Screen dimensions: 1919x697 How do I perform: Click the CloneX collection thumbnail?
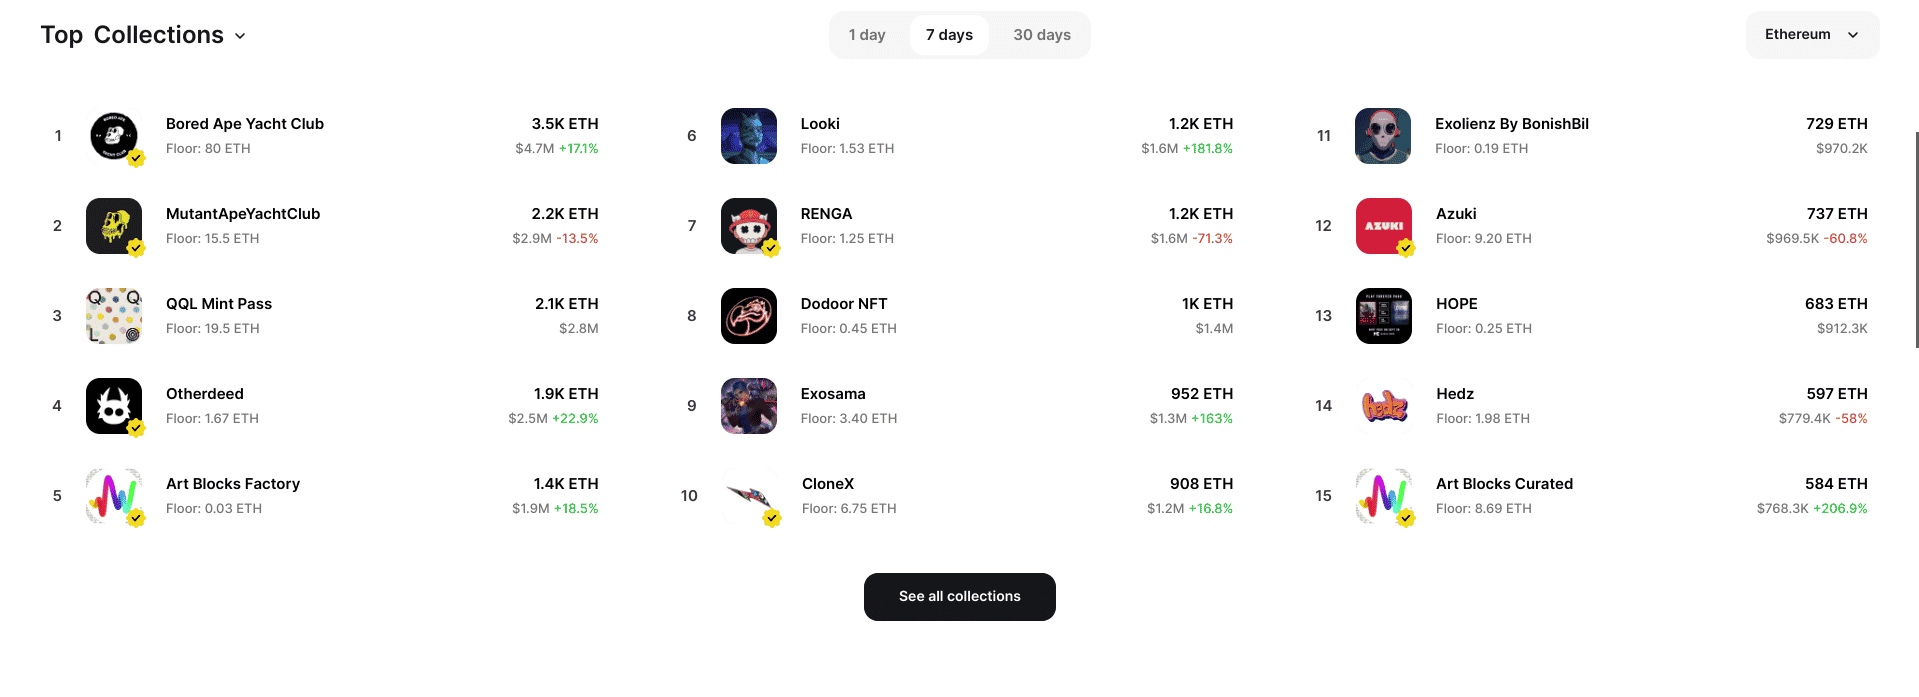point(748,495)
